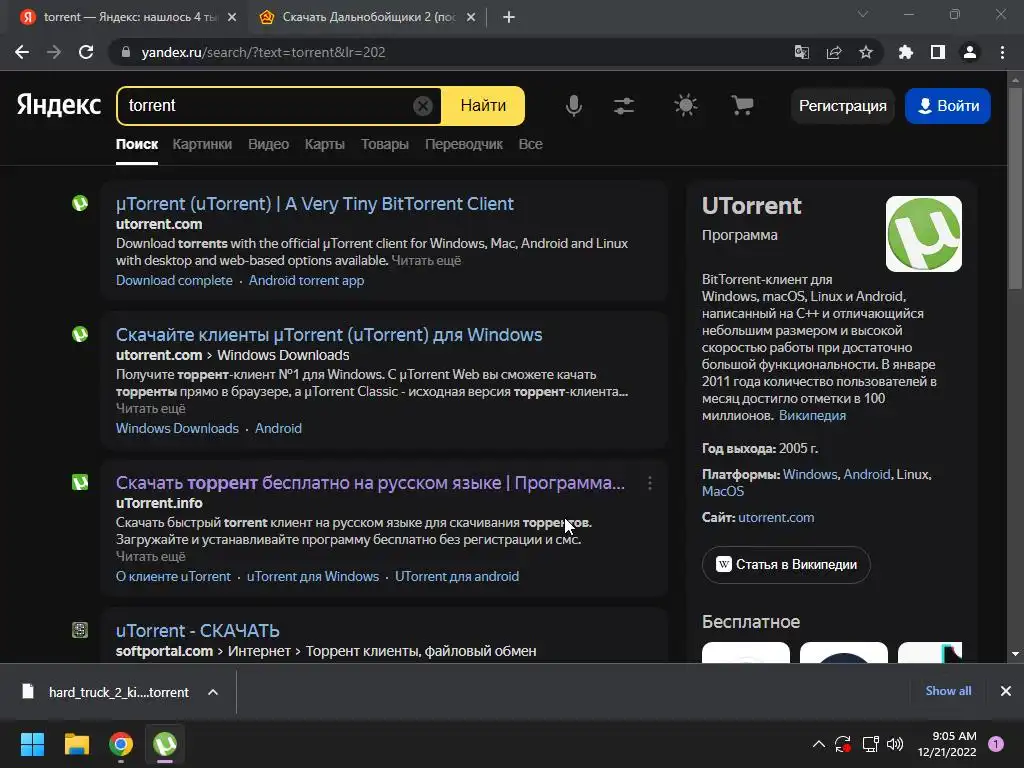1024x768 pixels.
Task: Click the Яндекс logo
Action: (x=59, y=105)
